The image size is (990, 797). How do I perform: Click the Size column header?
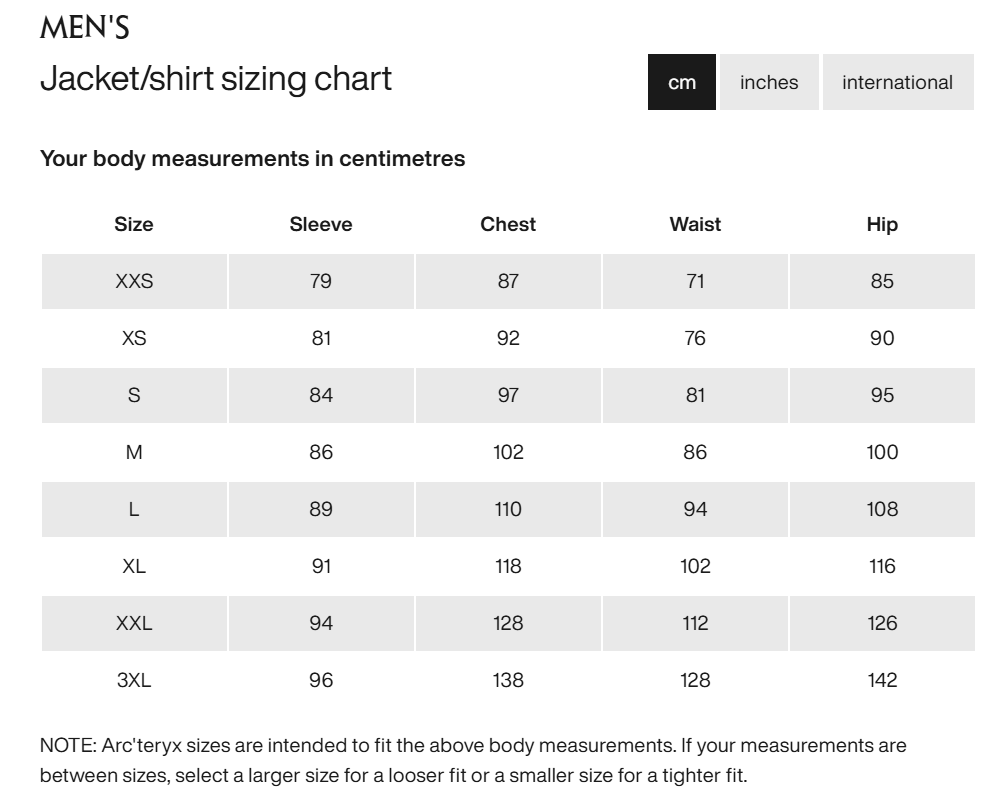(x=134, y=224)
